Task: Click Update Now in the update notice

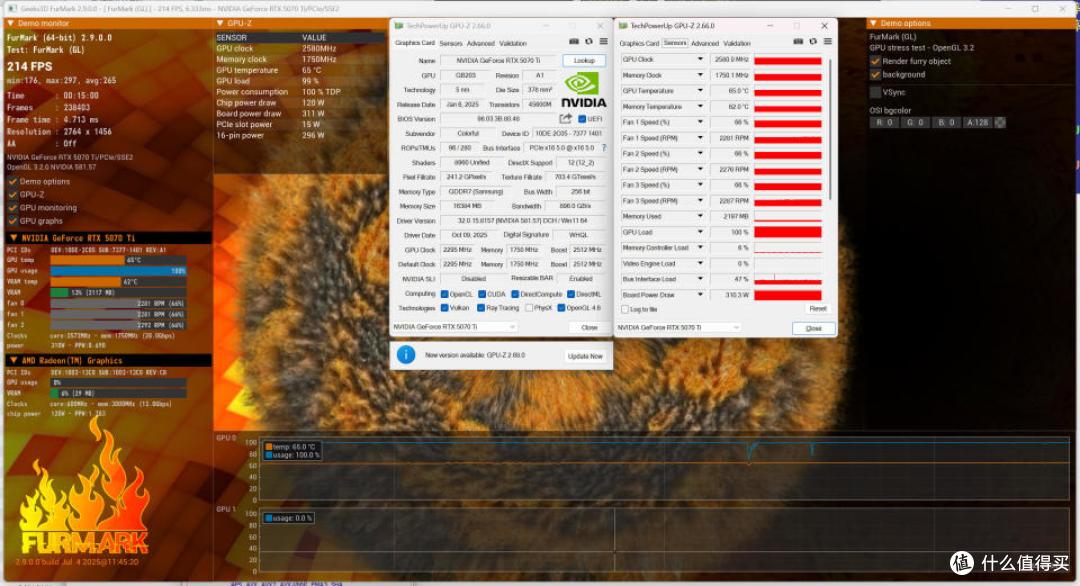Action: coord(585,356)
